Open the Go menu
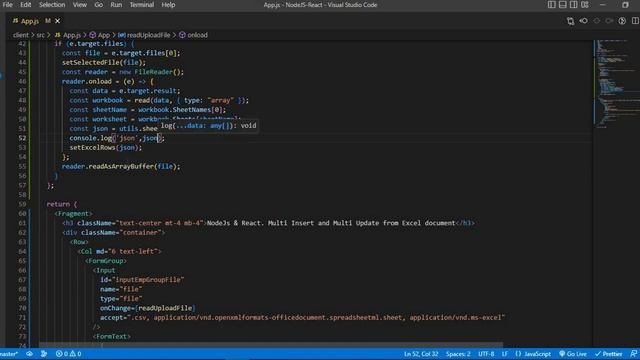This screenshot has width=640, height=360. coord(98,5)
